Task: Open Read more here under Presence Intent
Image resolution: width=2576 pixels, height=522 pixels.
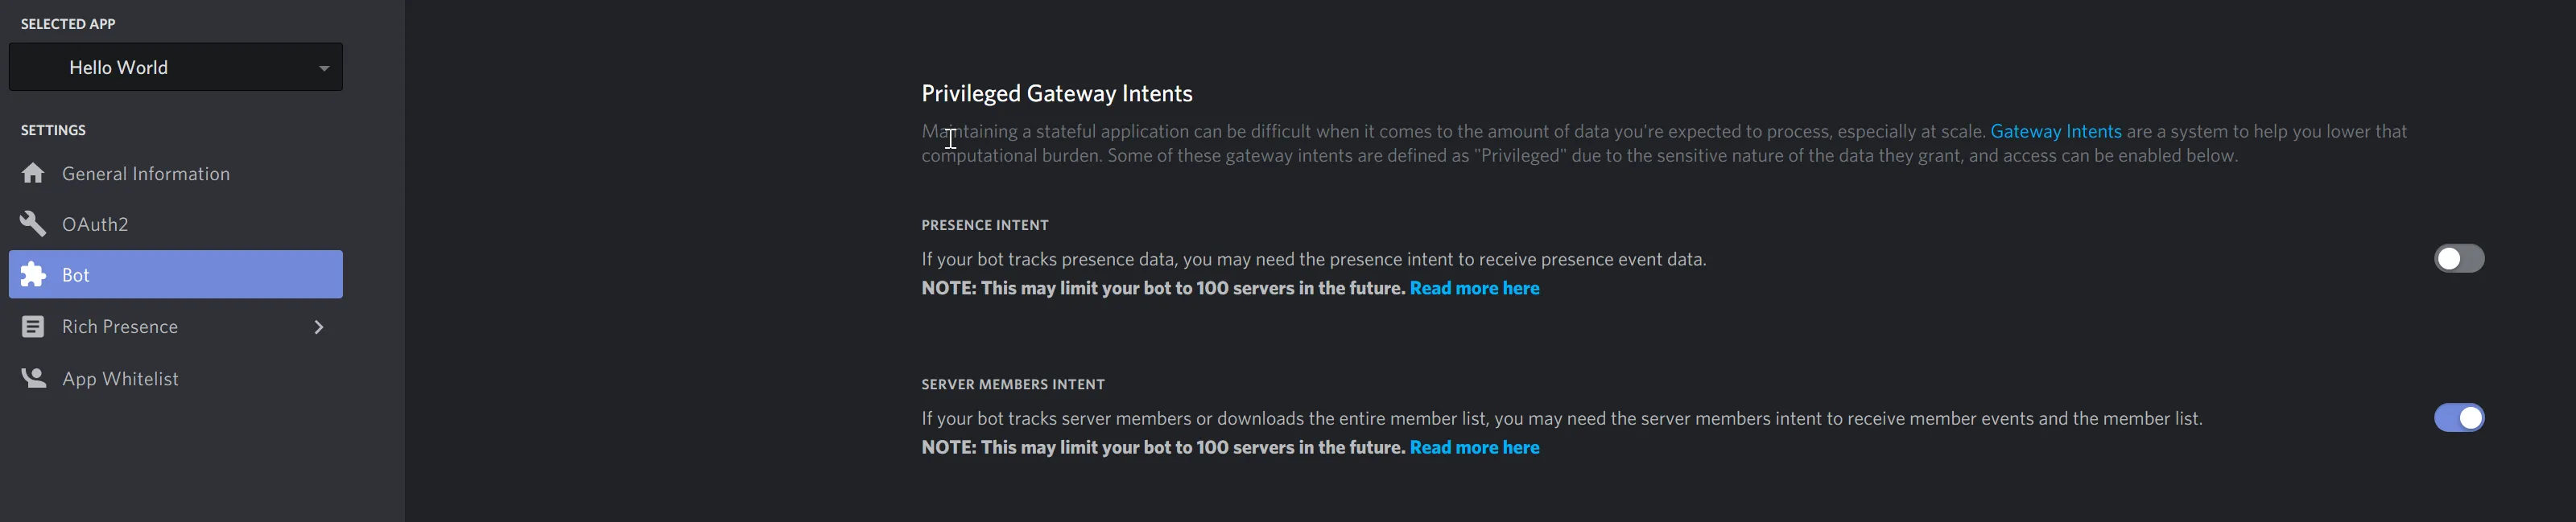Action: pyautogui.click(x=1474, y=288)
